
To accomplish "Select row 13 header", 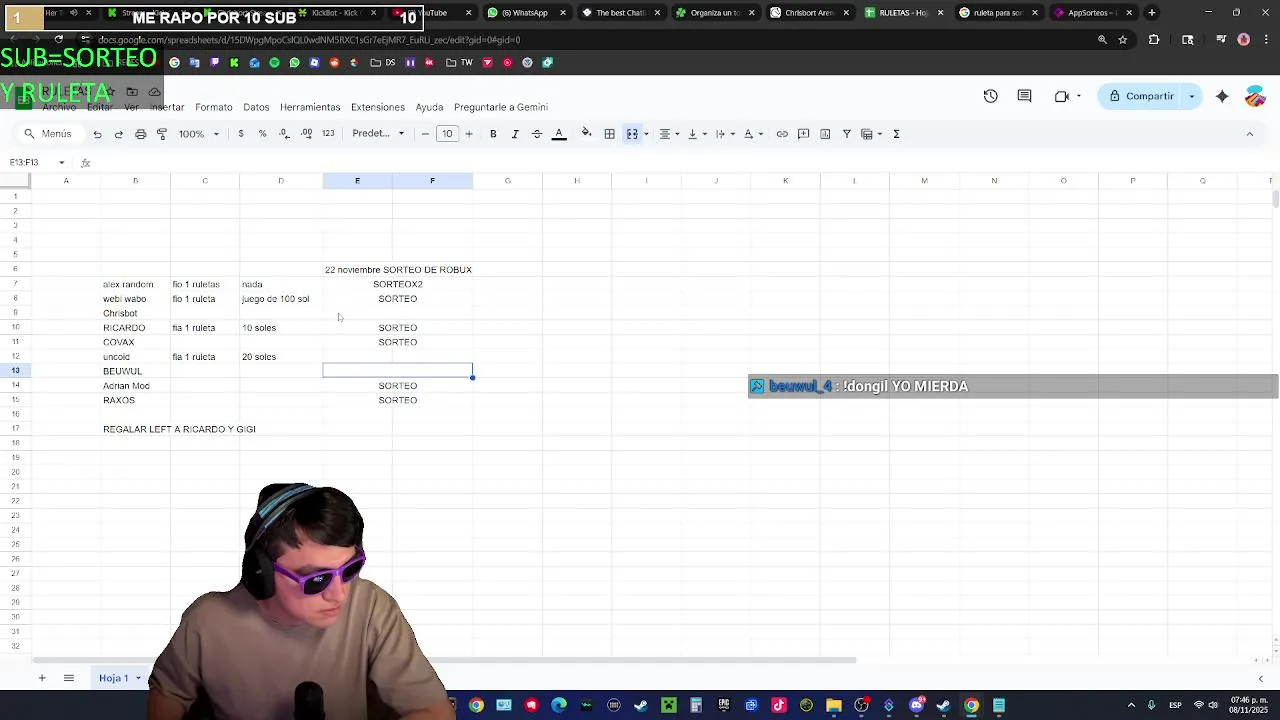I will coord(15,371).
